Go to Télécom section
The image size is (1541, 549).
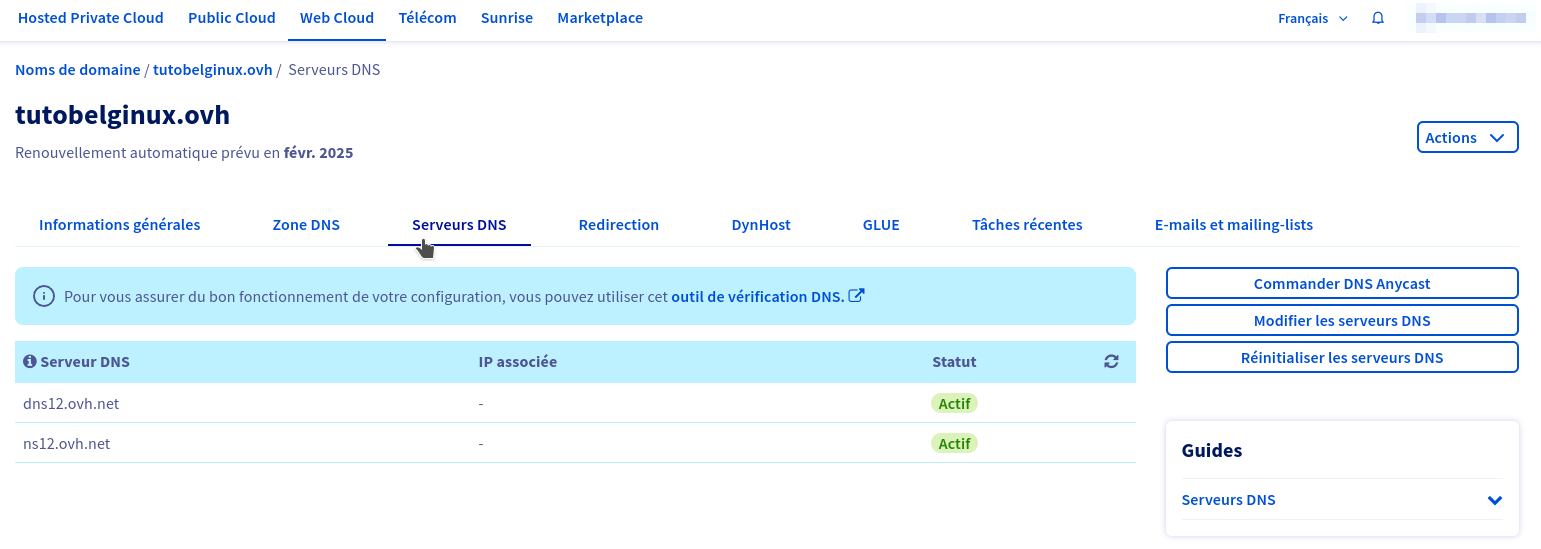427,18
